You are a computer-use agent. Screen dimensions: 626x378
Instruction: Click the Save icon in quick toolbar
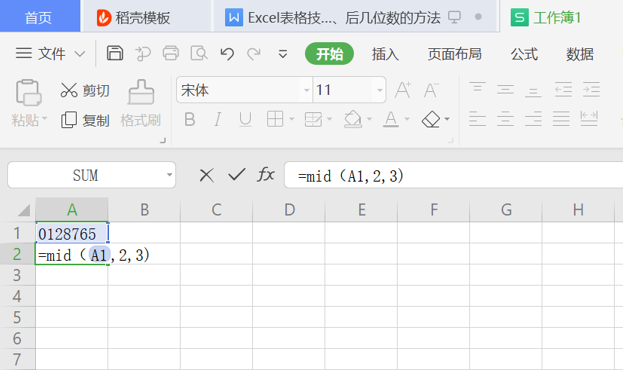click(x=115, y=53)
